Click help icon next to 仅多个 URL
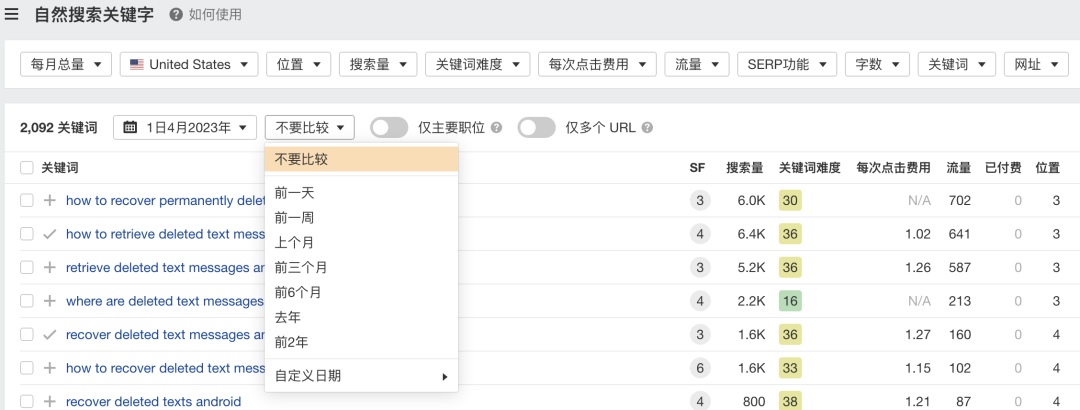 tap(647, 127)
